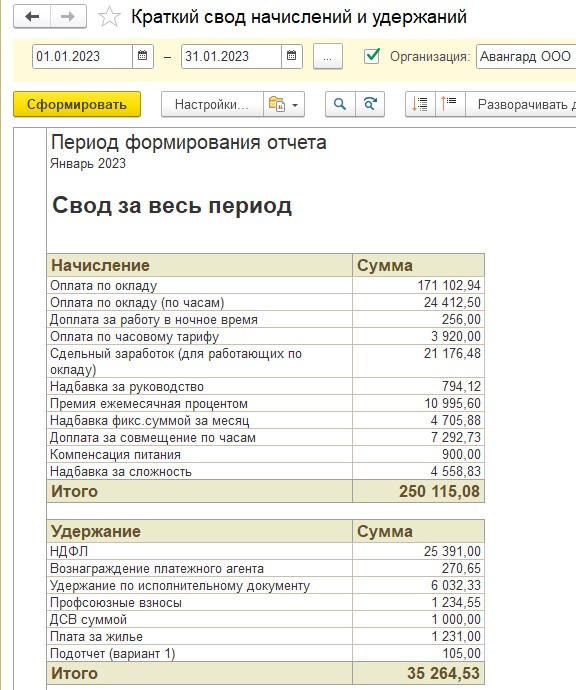Select the Итого accruals cell 250 115,08
This screenshot has width=576, height=690.
click(x=418, y=491)
